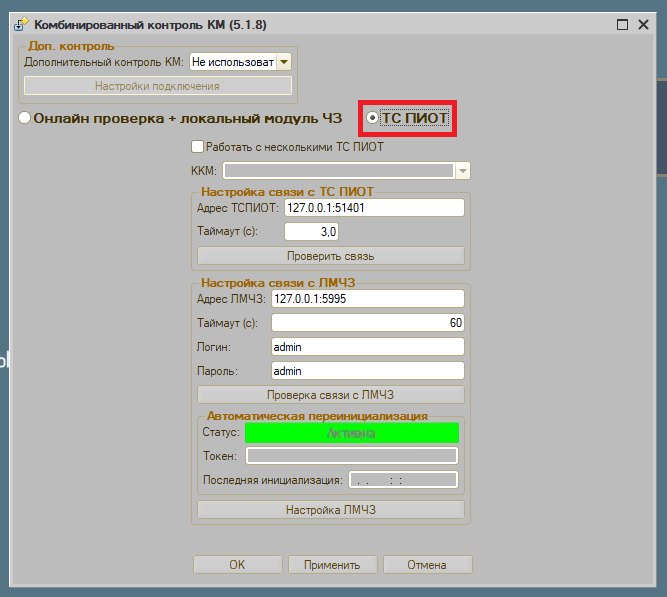Click the Применить button
The width and height of the screenshot is (667, 597).
tap(332, 565)
